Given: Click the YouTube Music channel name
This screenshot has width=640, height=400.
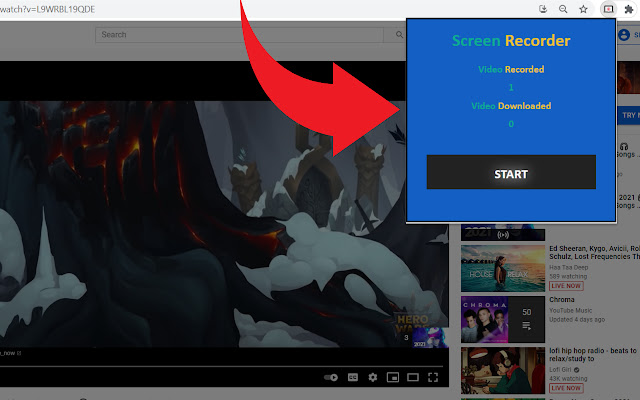Looking at the screenshot, I should click(570, 311).
